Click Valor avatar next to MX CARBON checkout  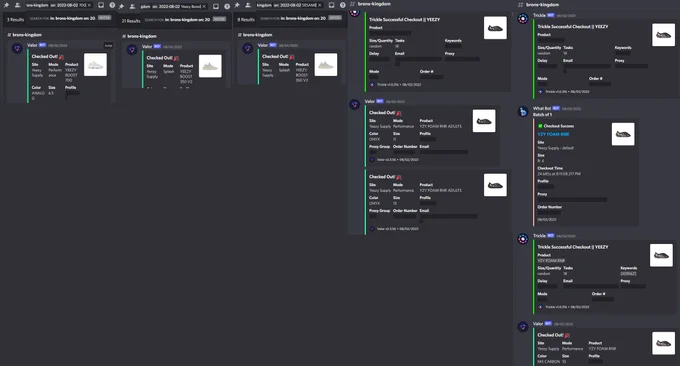(x=523, y=327)
